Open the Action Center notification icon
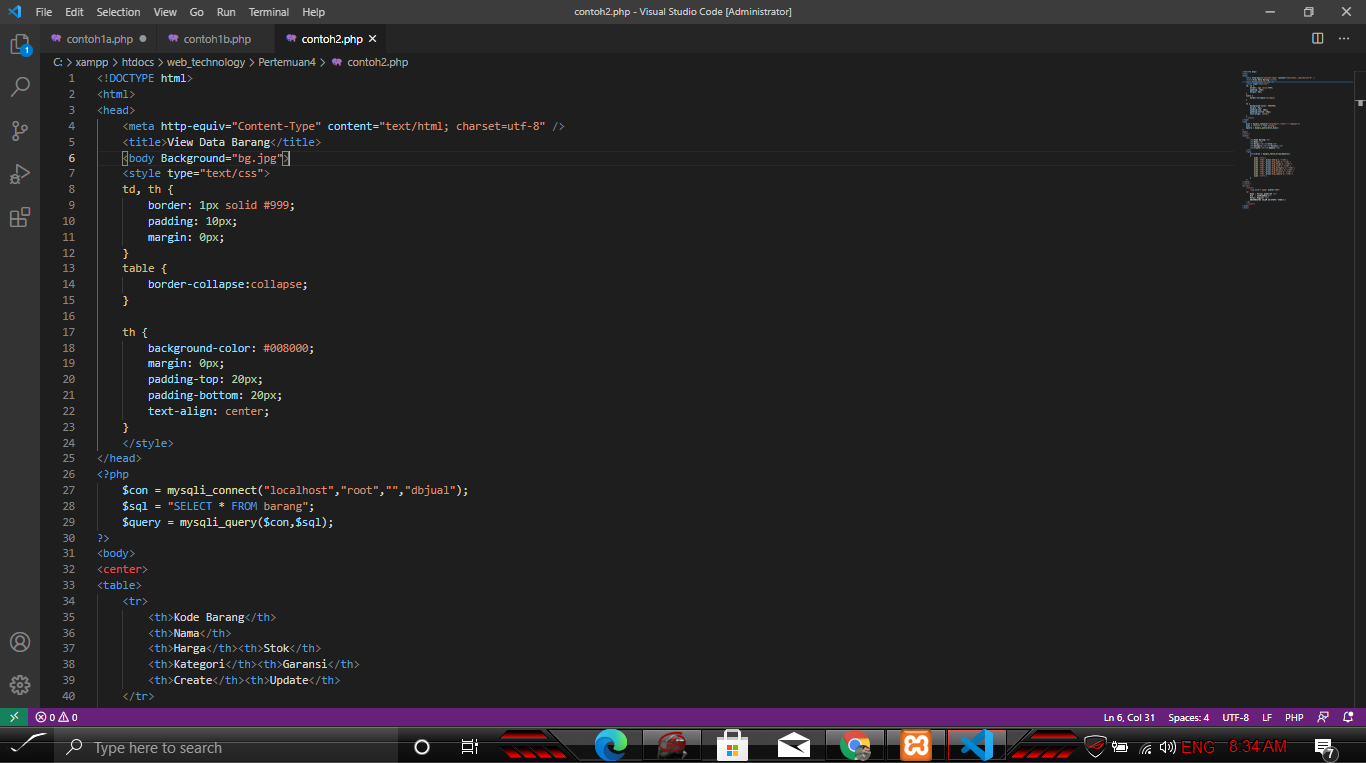Image resolution: width=1366 pixels, height=763 pixels. coord(1325,748)
